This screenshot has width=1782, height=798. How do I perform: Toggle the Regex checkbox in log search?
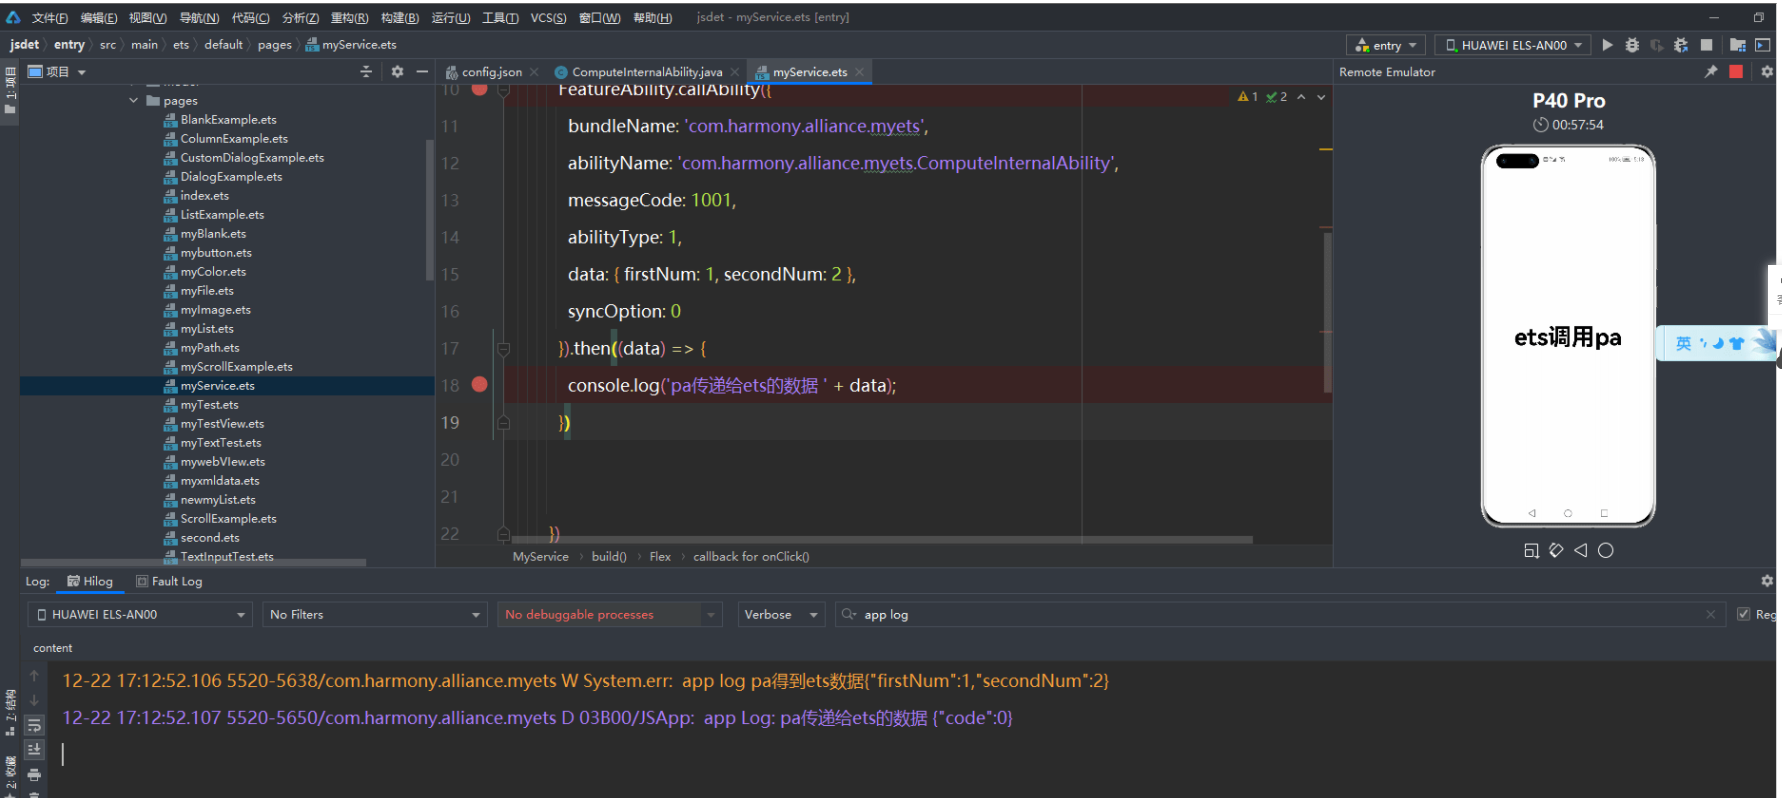[x=1744, y=614]
